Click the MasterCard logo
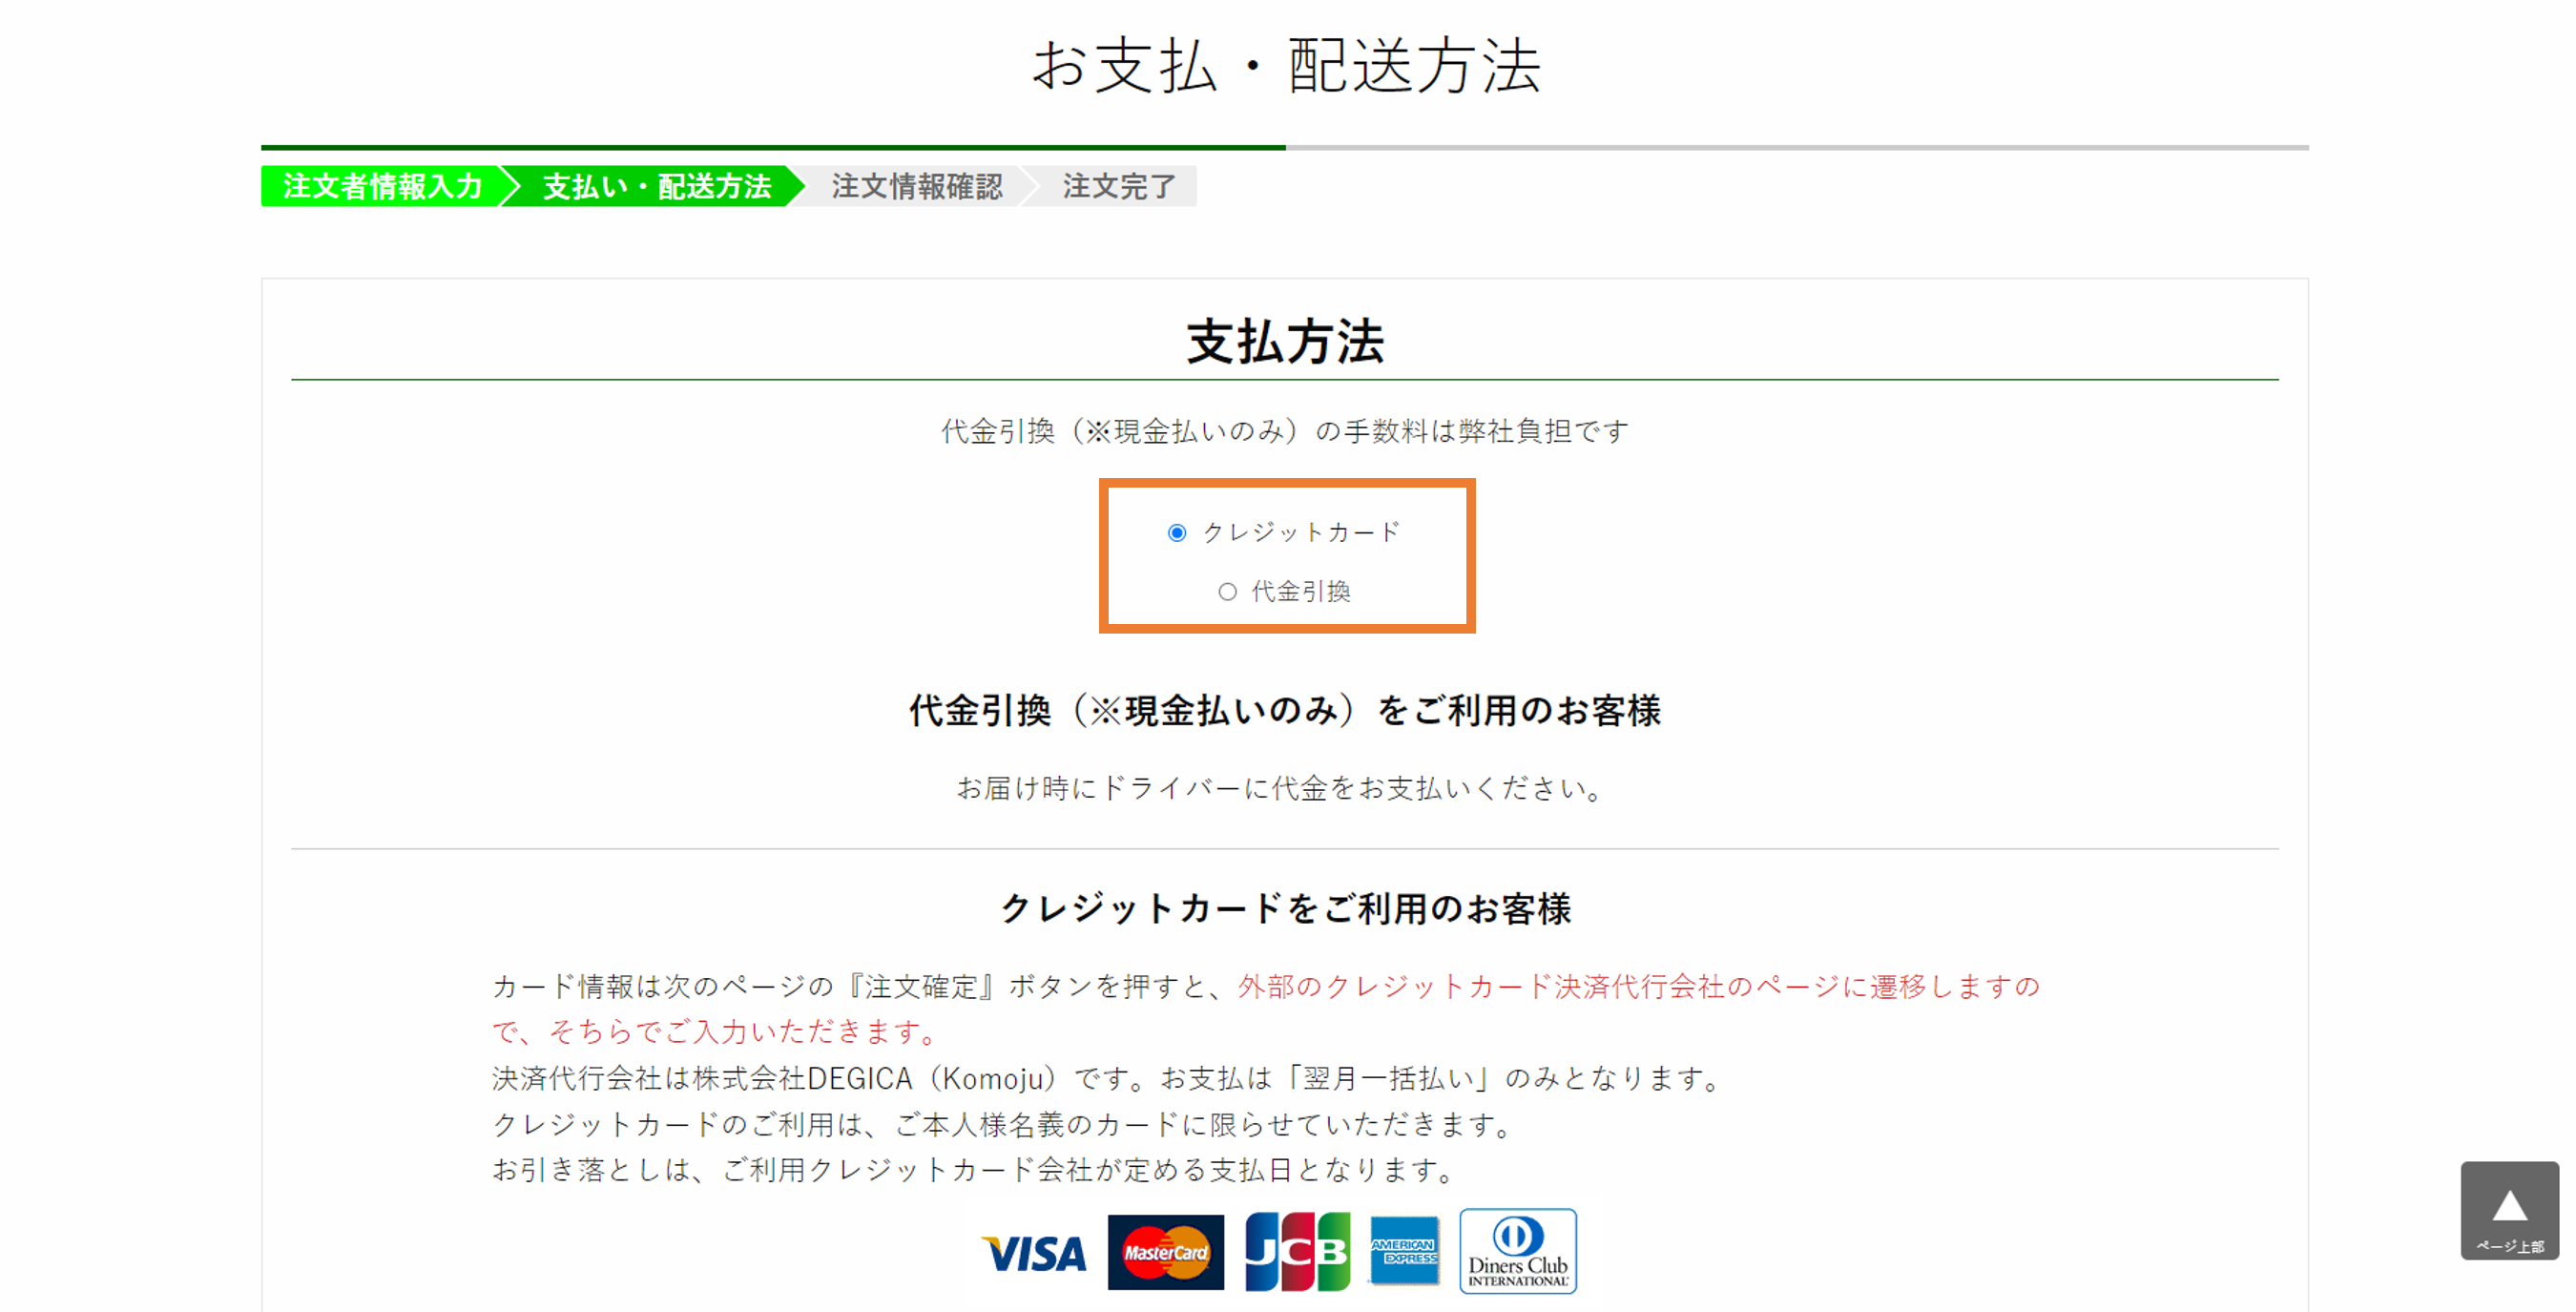The height and width of the screenshot is (1312, 2576). click(x=1165, y=1252)
